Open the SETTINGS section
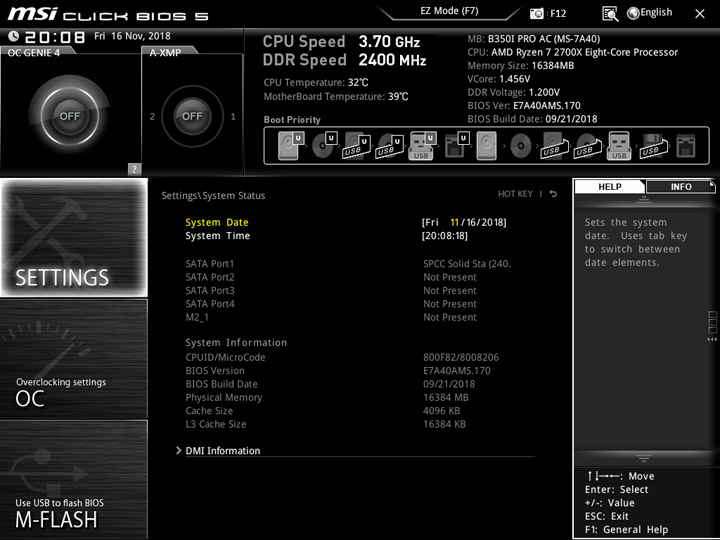The height and width of the screenshot is (540, 720). (x=74, y=237)
